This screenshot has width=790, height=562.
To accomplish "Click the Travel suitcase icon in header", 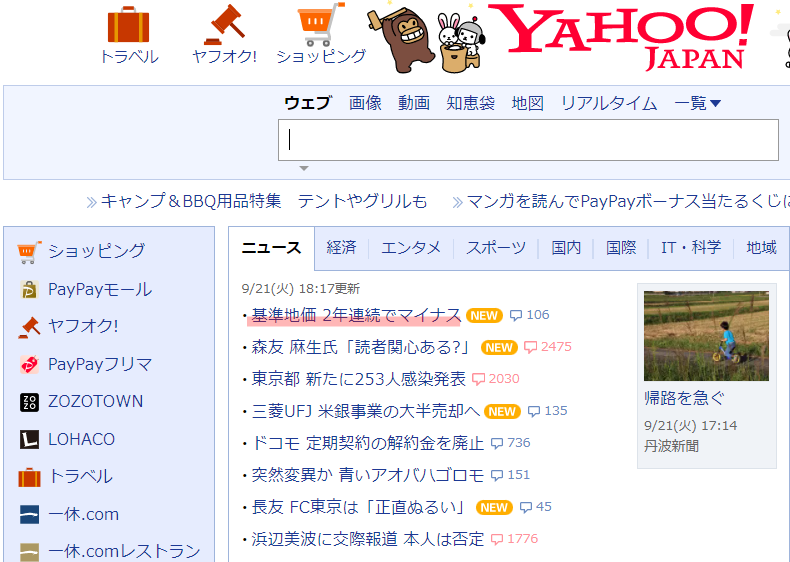I will pos(128,25).
